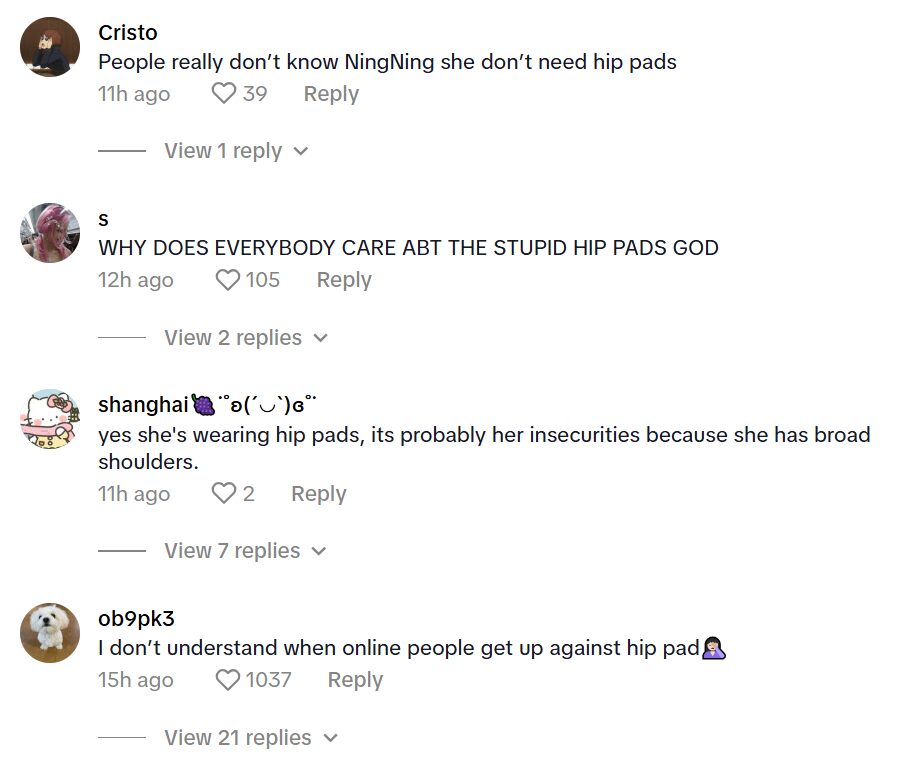911x761 pixels.
Task: Reply to the STUPID HIP PADS comment
Action: [x=344, y=280]
